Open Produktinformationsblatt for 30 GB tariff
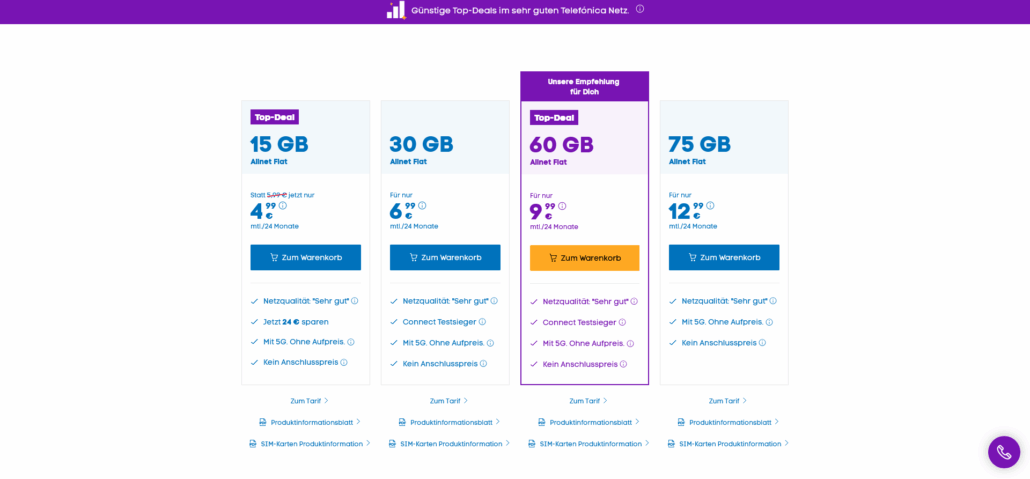Image resolution: width=1030 pixels, height=479 pixels. [449, 422]
